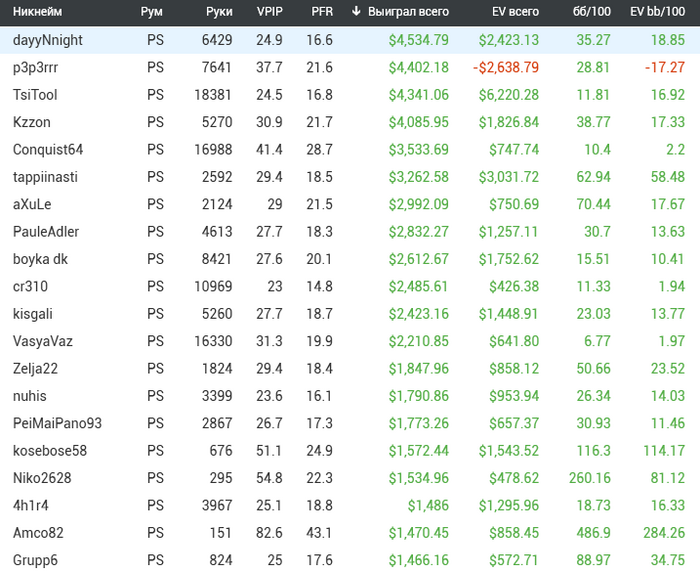Select the PeiMaiPano93 player

[x=57, y=423]
